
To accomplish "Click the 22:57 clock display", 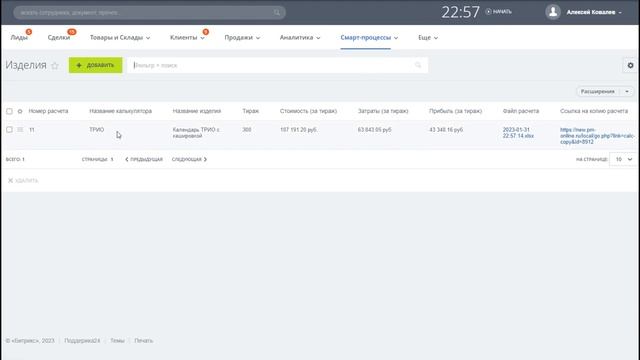I will (460, 12).
